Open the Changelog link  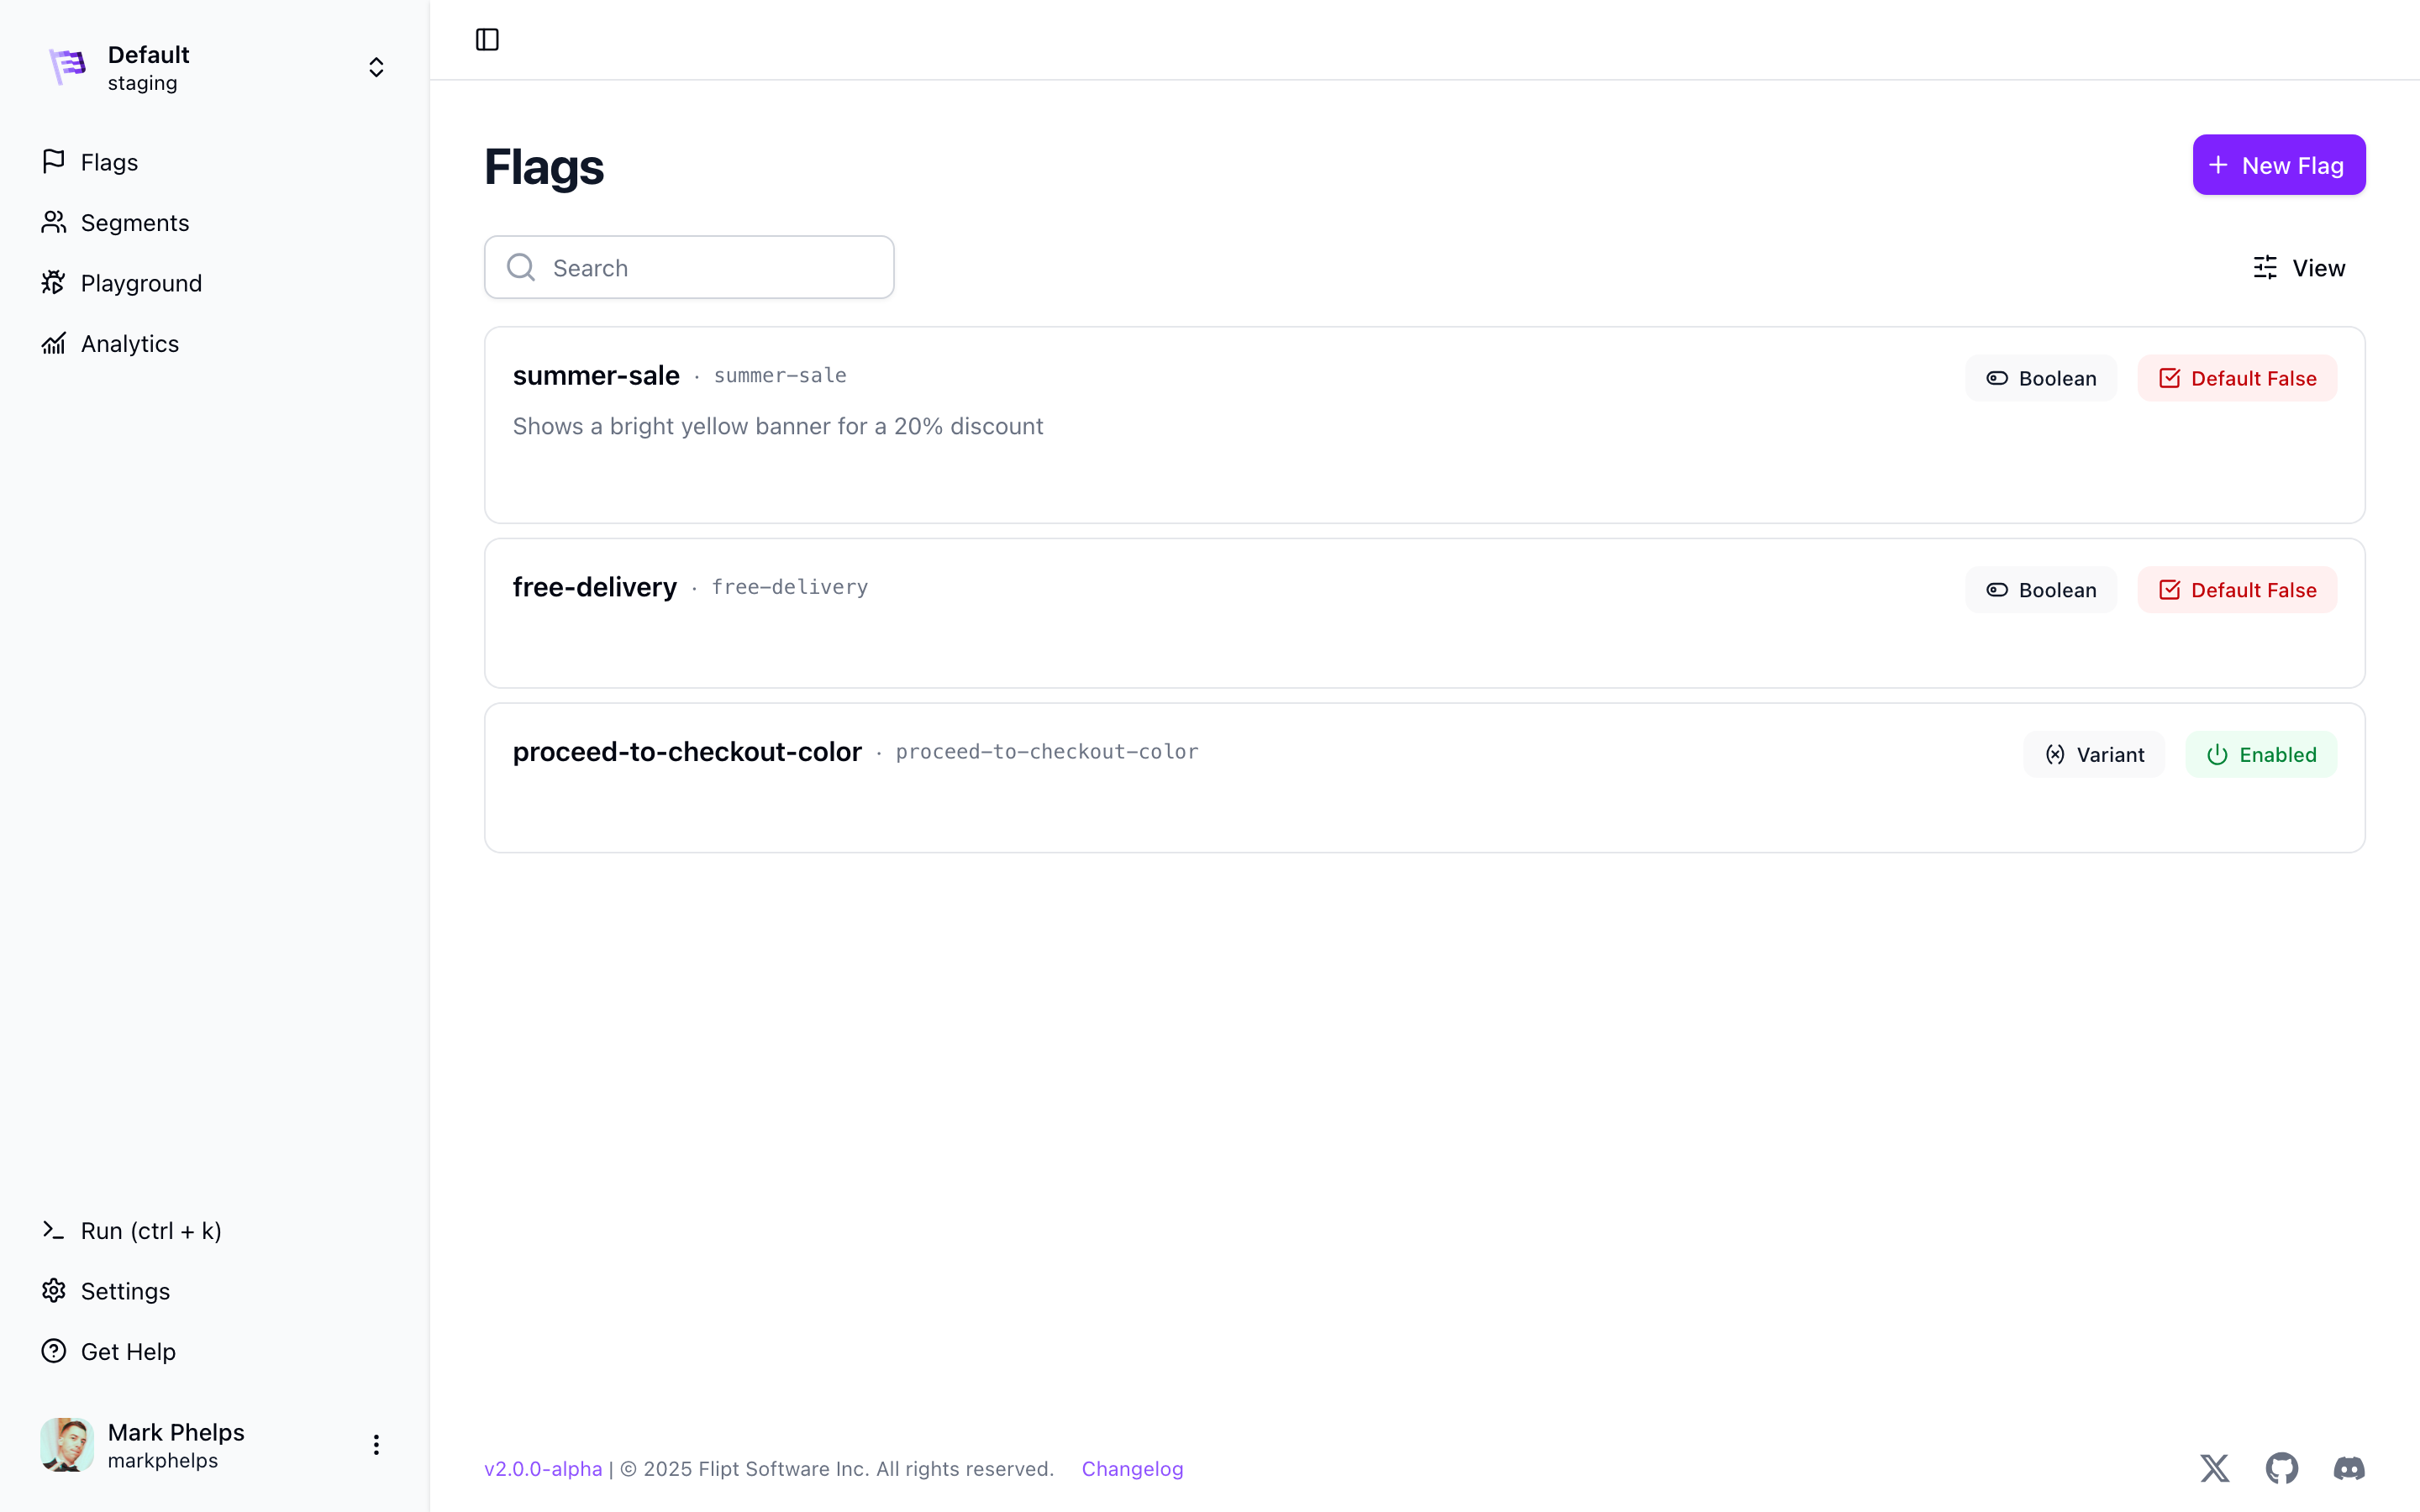pyautogui.click(x=1132, y=1468)
